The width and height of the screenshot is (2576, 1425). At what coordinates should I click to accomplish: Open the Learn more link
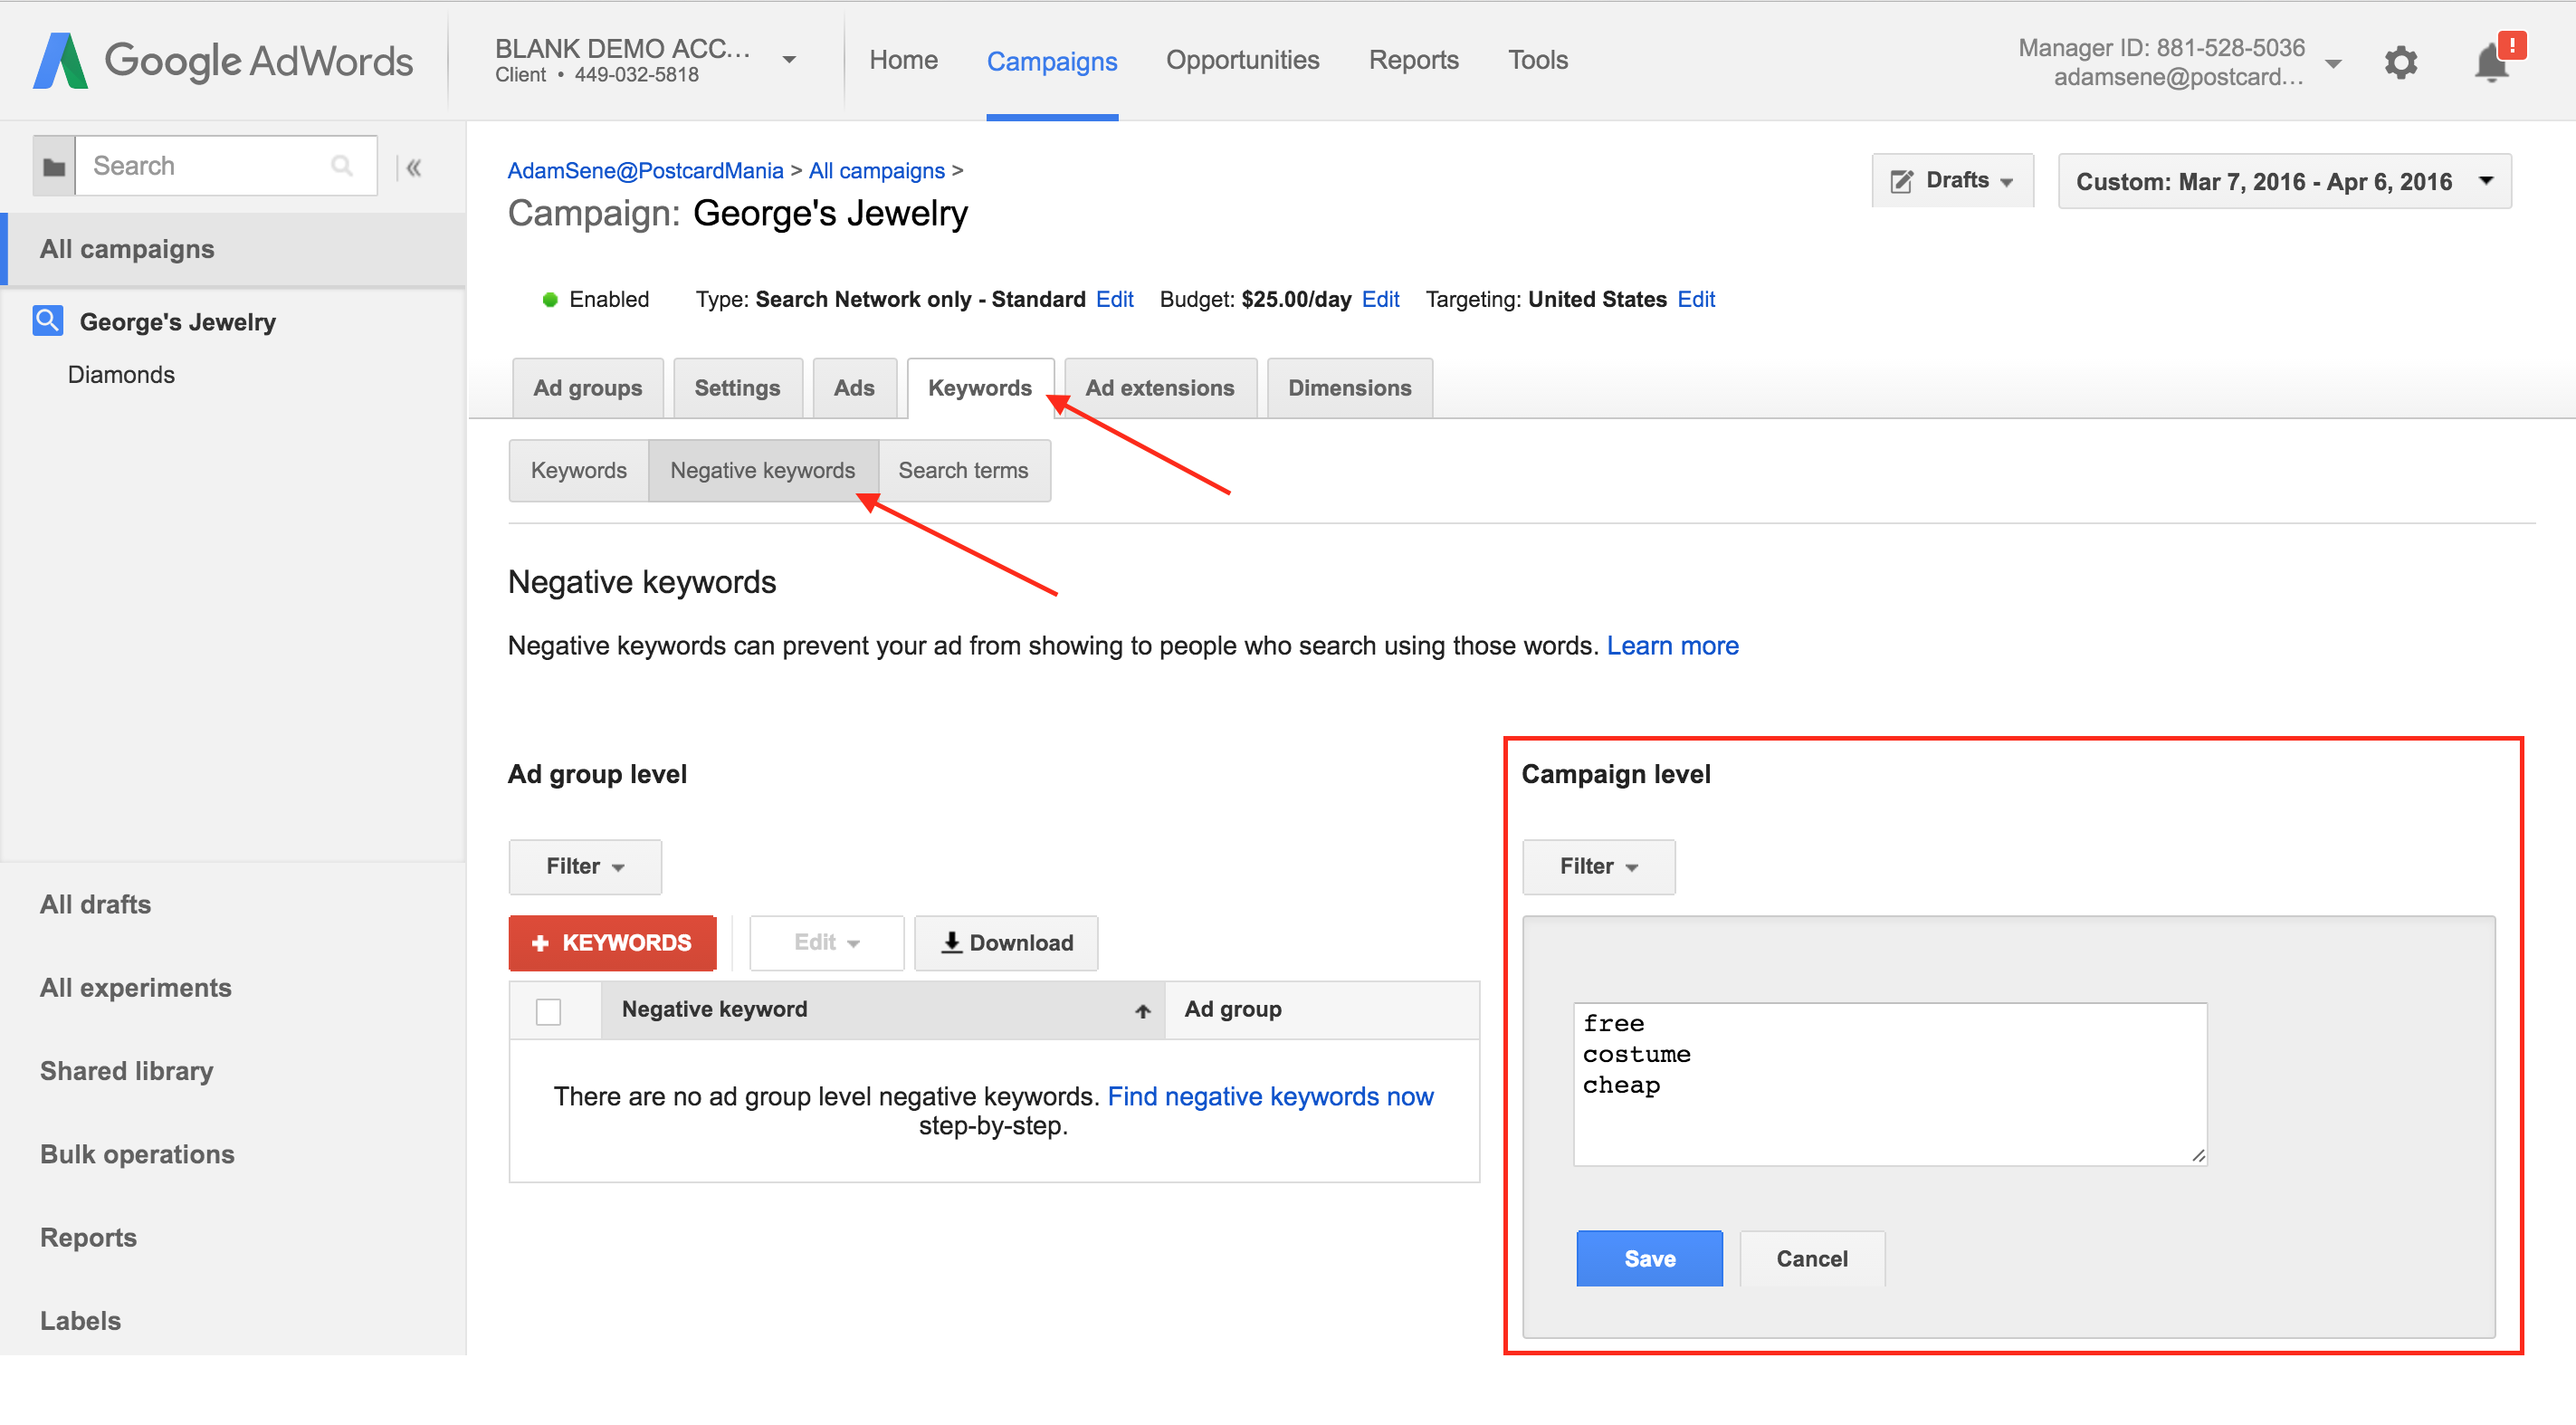click(x=1672, y=646)
